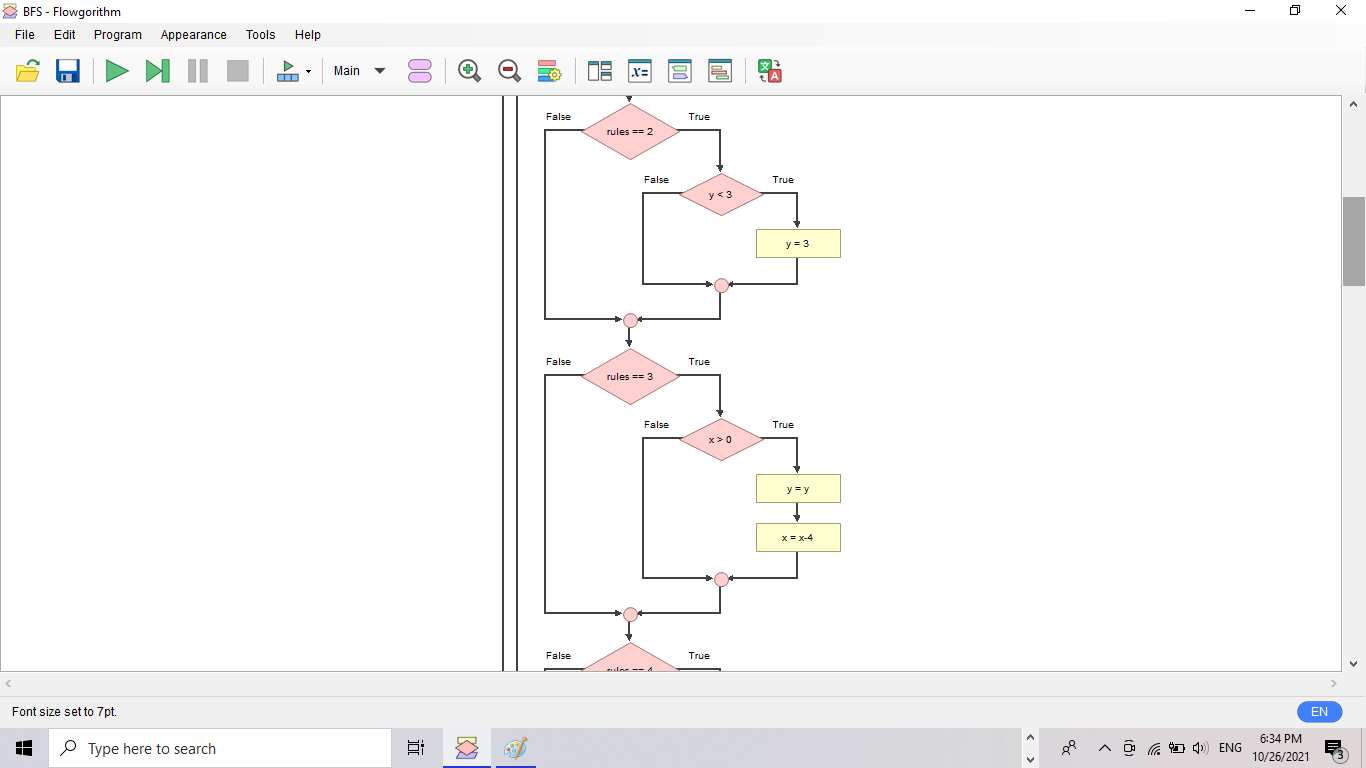The height and width of the screenshot is (768, 1366).
Task: Open the Windows Start menu
Action: 24,748
